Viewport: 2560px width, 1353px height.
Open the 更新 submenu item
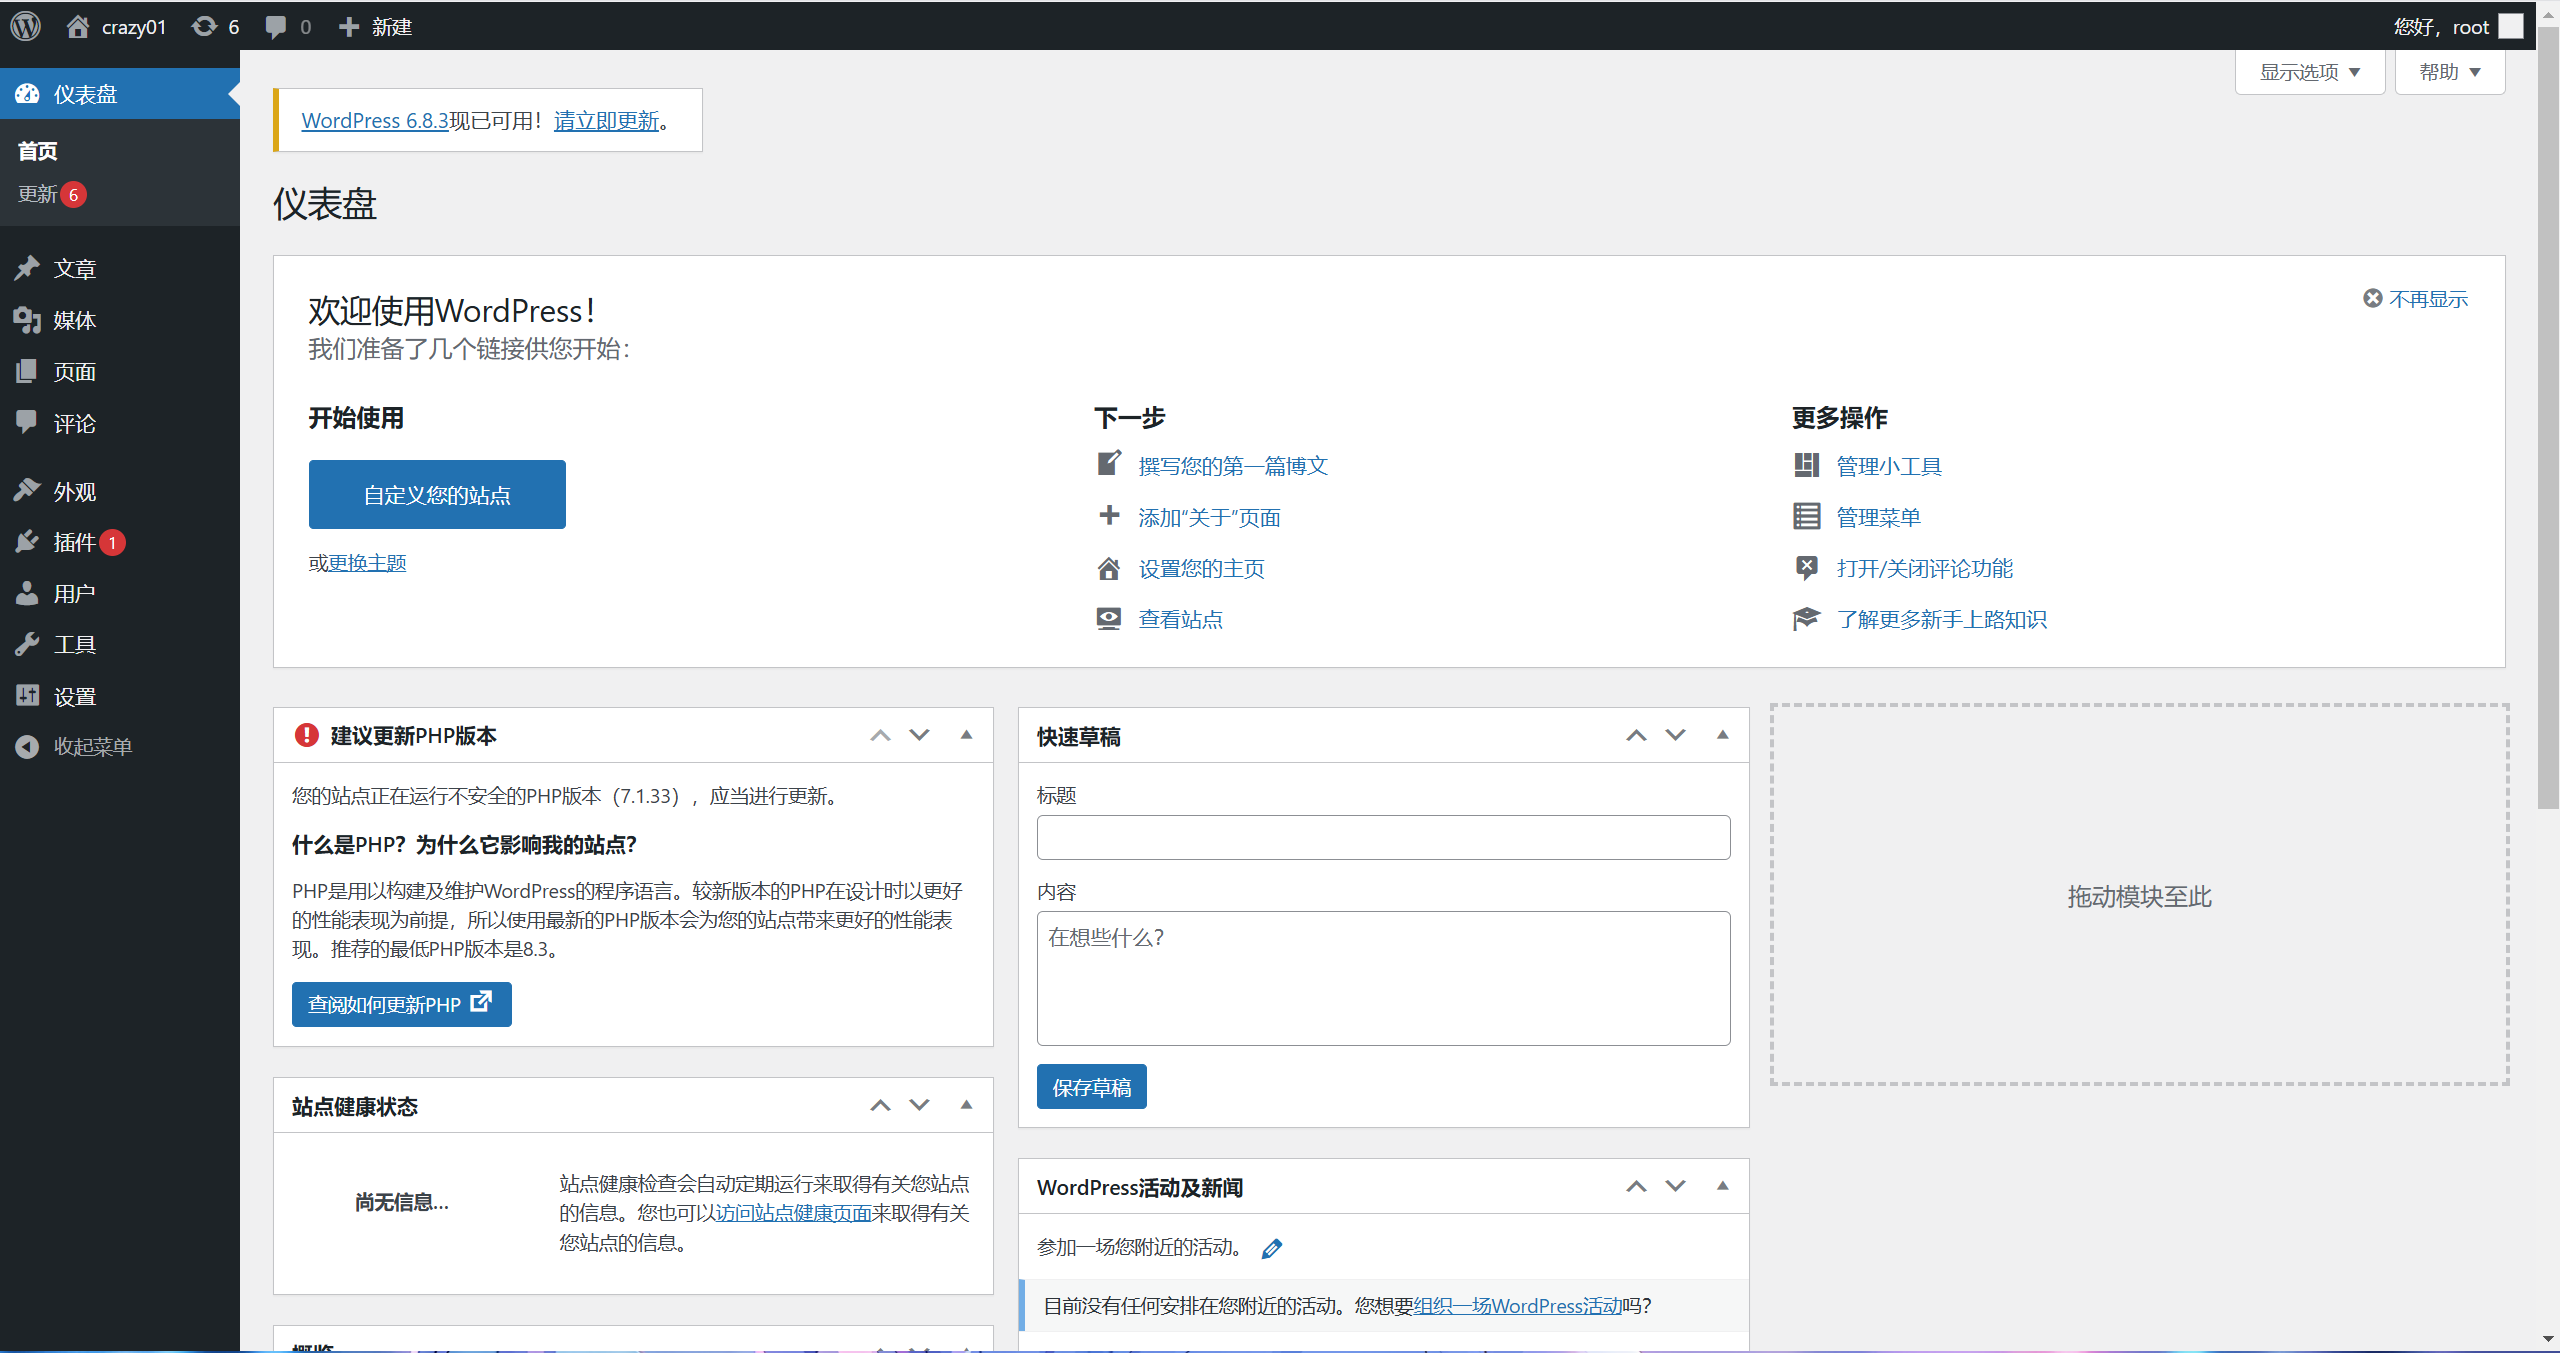point(38,194)
